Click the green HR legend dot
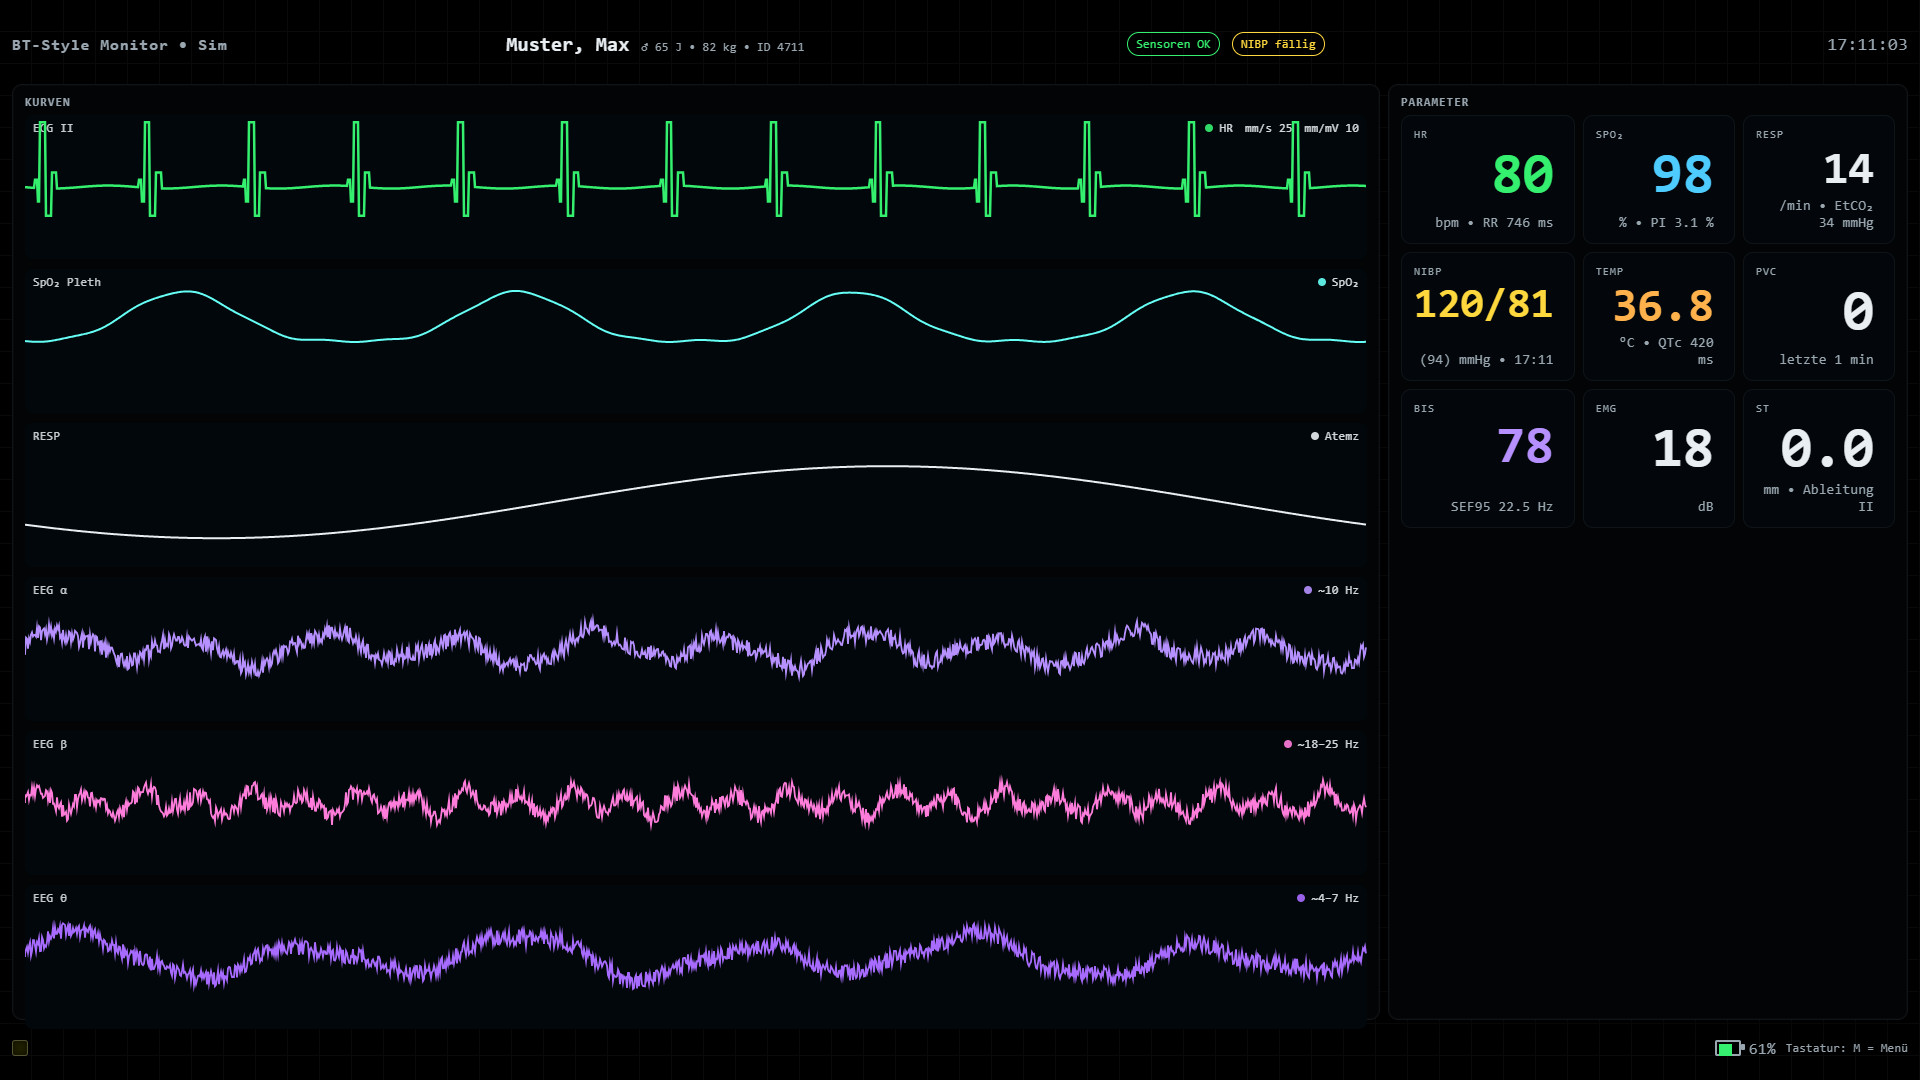Viewport: 1920px width, 1080px height. coord(1207,128)
